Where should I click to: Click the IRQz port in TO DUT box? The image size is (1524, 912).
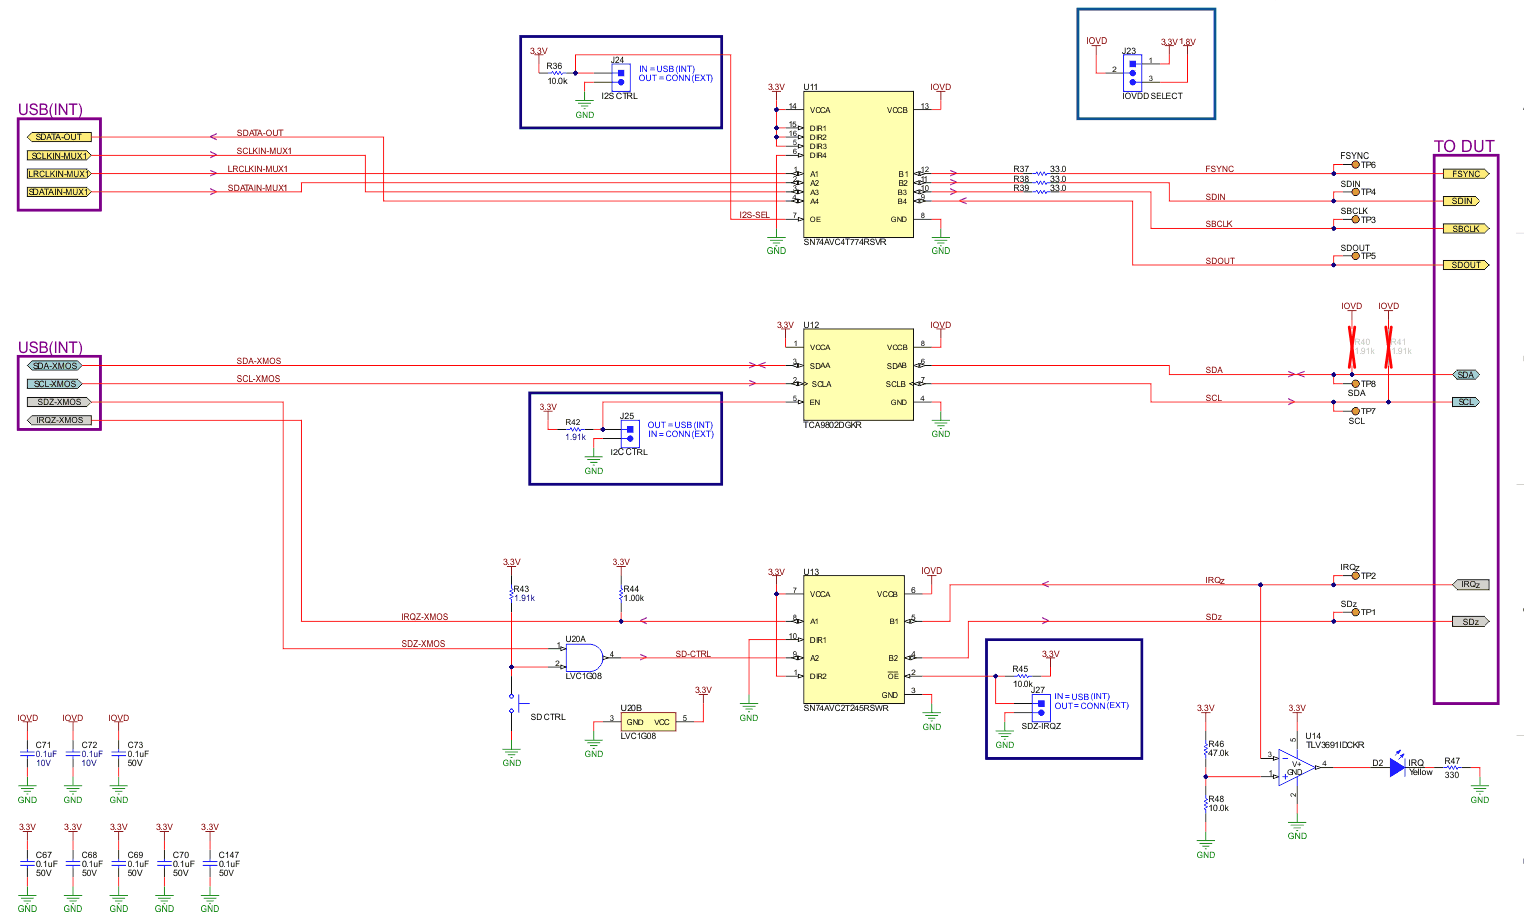point(1470,585)
